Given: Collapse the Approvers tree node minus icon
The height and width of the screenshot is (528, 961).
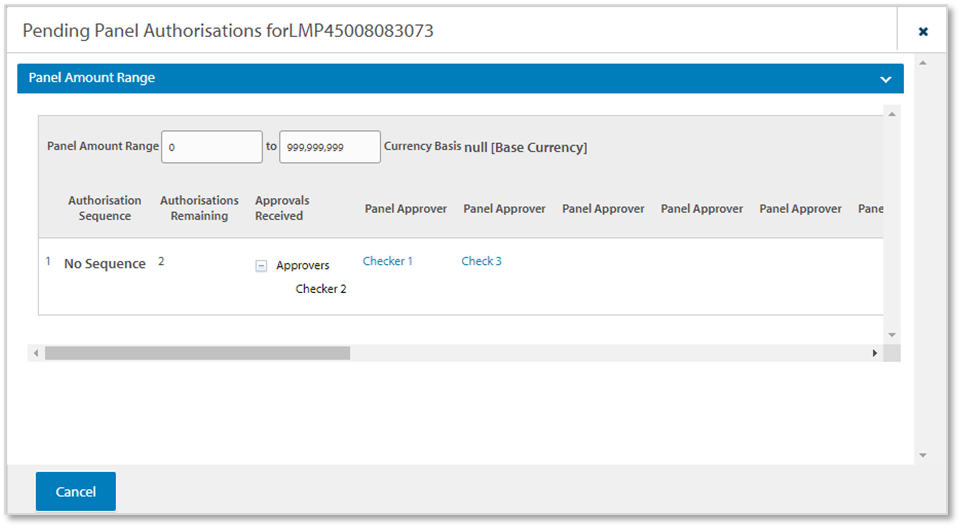Looking at the screenshot, I should [x=261, y=266].
